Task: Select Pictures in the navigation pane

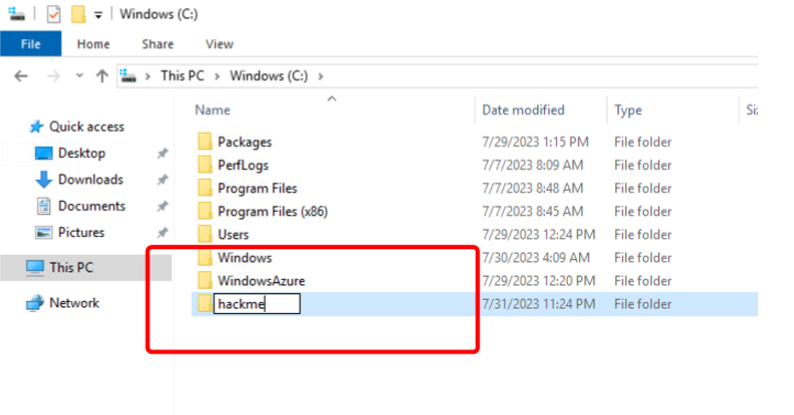Action: [81, 232]
